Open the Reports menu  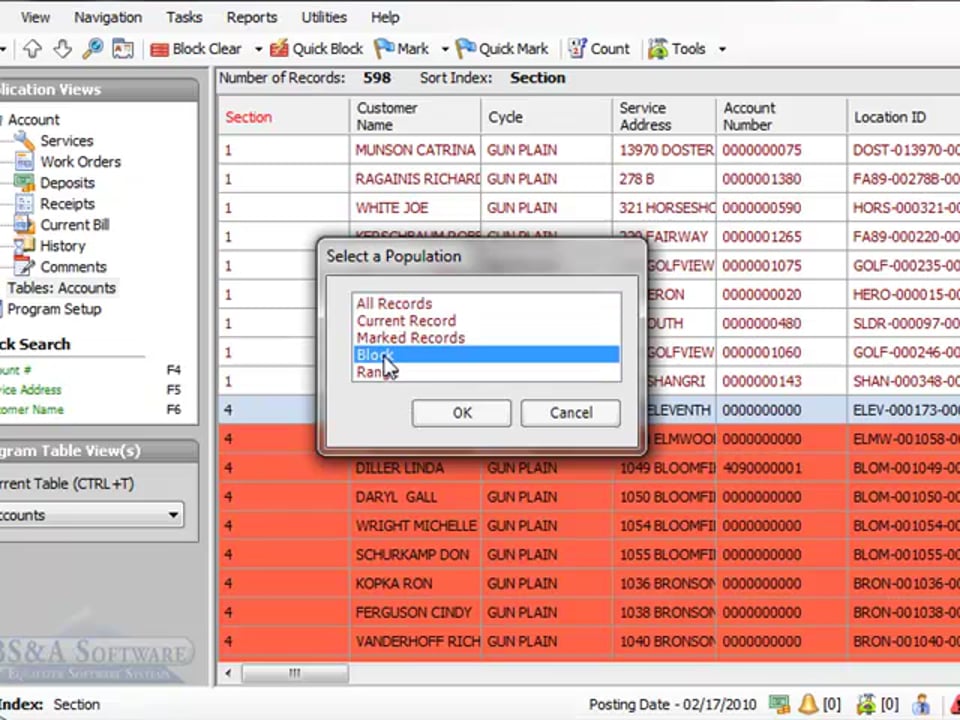251,17
